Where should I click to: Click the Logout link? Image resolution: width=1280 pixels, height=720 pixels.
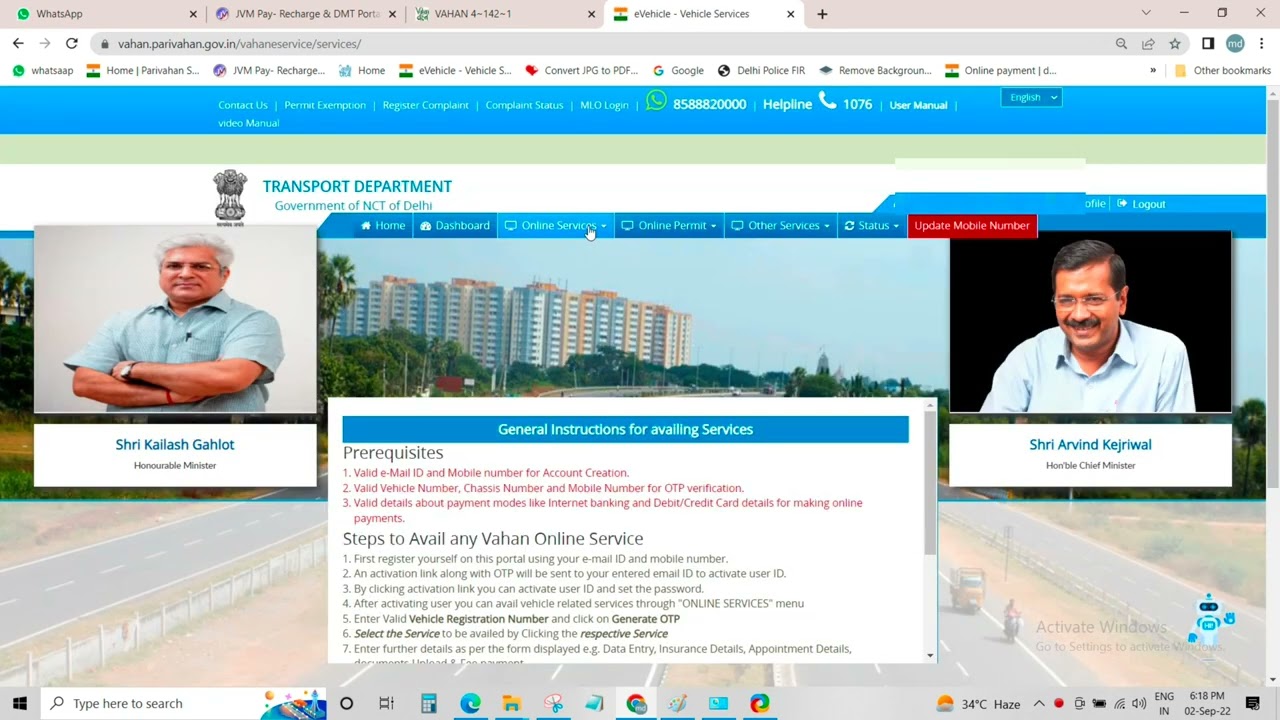point(1141,204)
